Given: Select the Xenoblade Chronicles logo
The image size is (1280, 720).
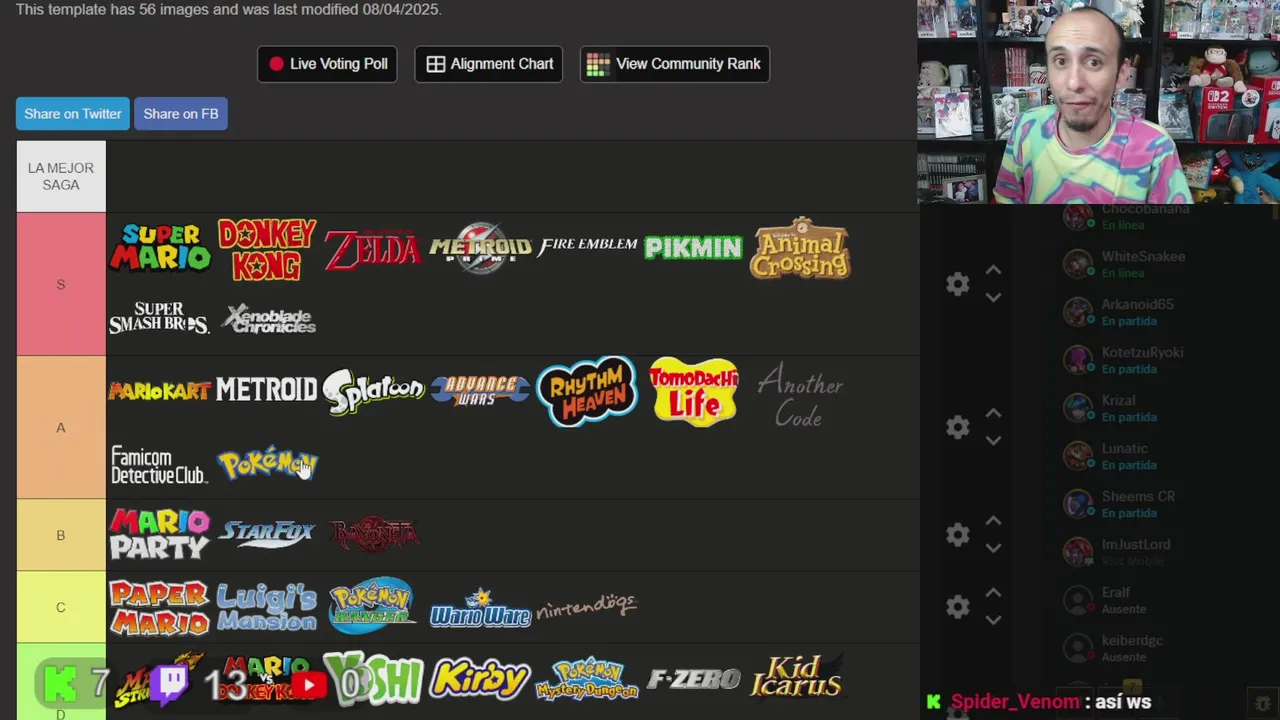Looking at the screenshot, I should (268, 319).
